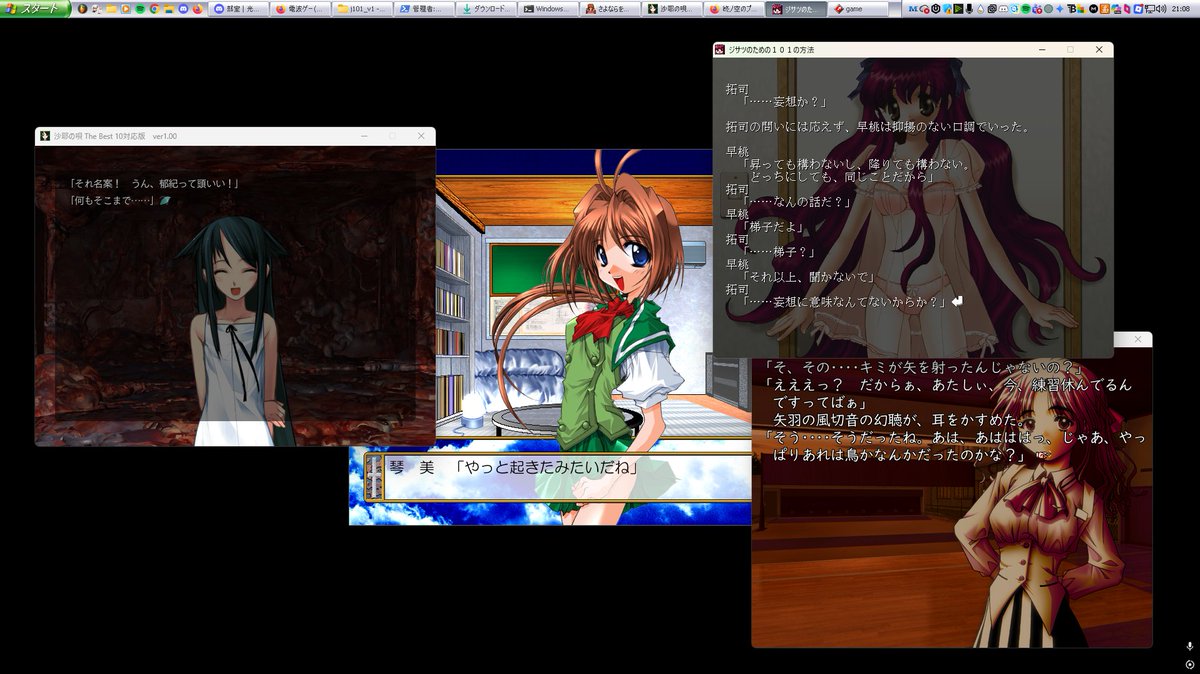Switch to the Windows terminal taskbar button
1200x674 pixels.
point(547,9)
